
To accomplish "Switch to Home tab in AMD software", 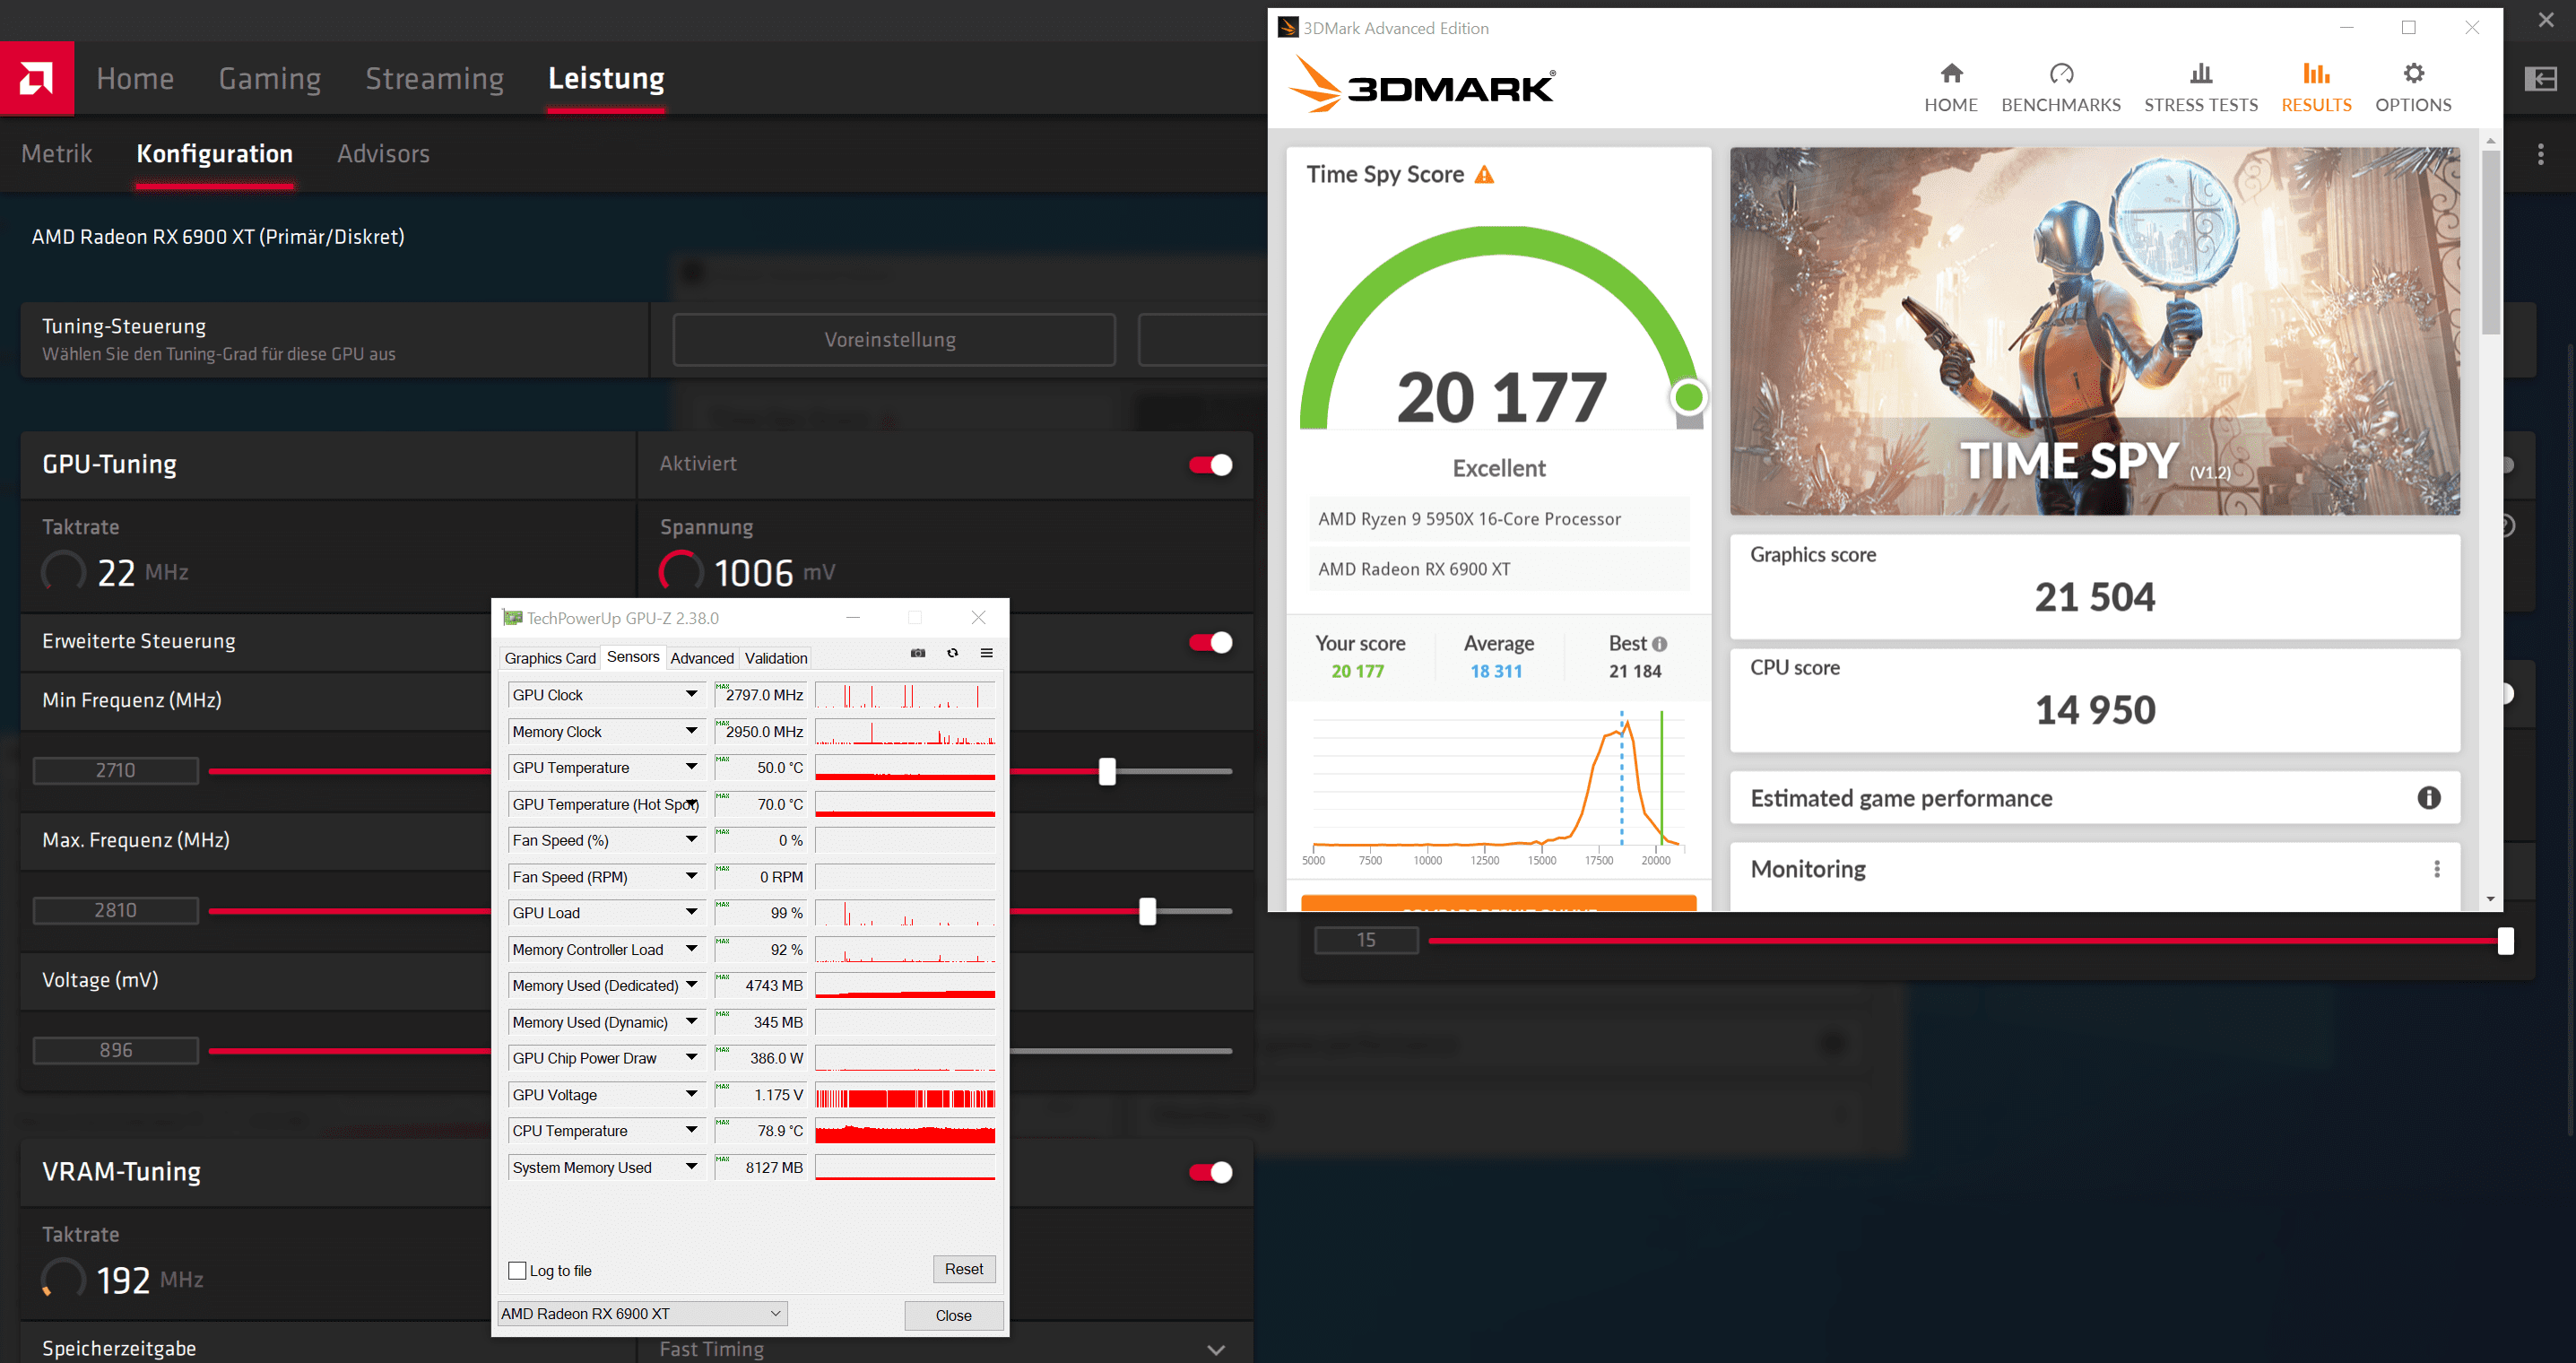I will [x=135, y=78].
